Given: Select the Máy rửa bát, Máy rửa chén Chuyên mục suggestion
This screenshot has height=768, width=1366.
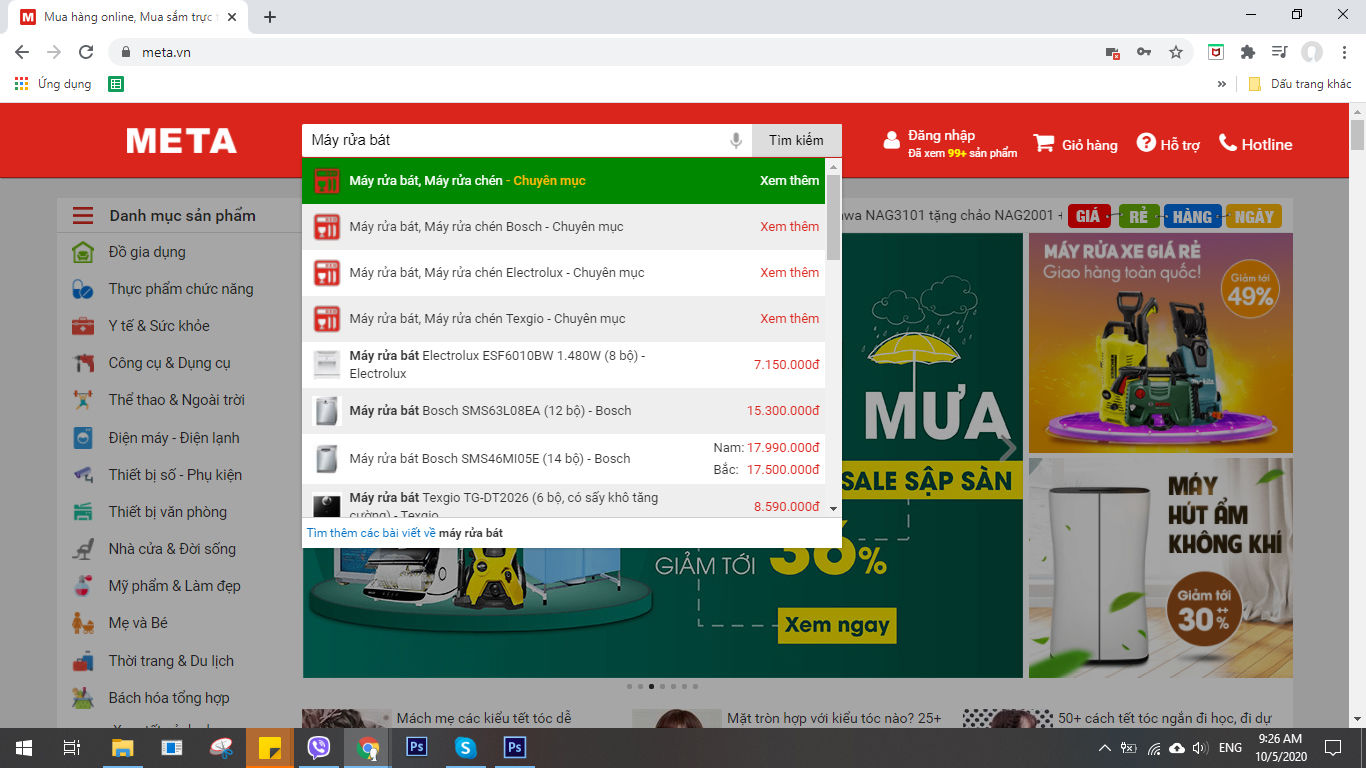Looking at the screenshot, I should [564, 181].
